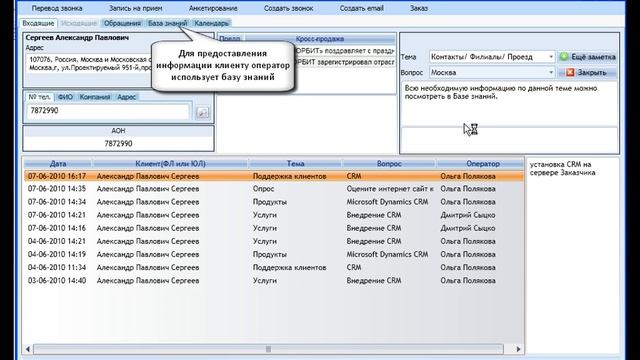Sort the table by the Тема column header
Screen dimensions: 640x360
click(296, 164)
